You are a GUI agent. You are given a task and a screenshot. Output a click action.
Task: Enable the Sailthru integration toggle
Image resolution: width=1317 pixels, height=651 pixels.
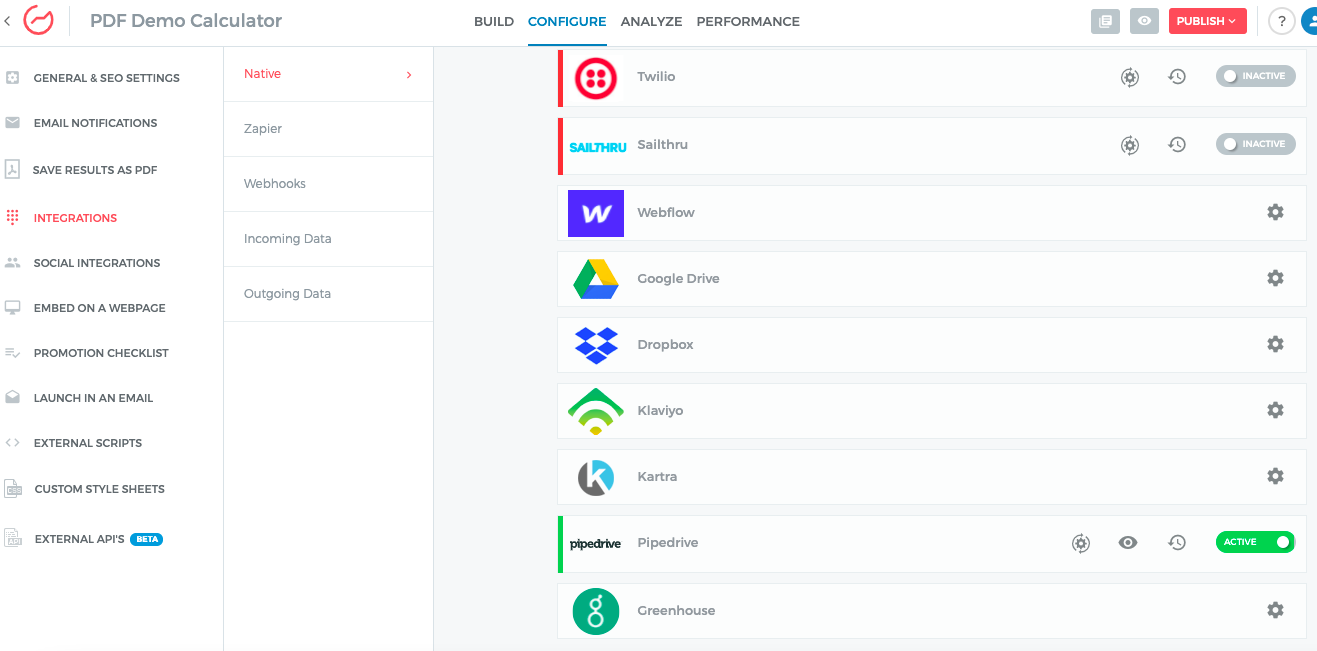[x=1255, y=144]
